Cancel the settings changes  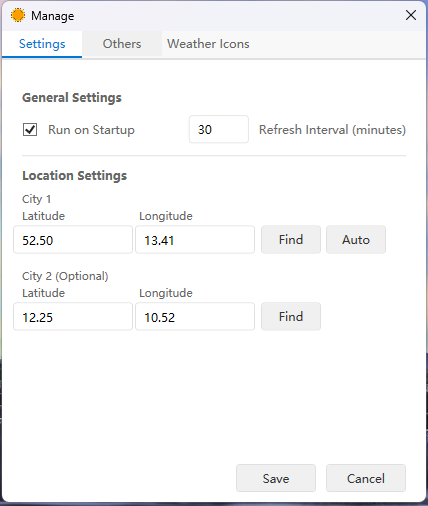[x=366, y=478]
